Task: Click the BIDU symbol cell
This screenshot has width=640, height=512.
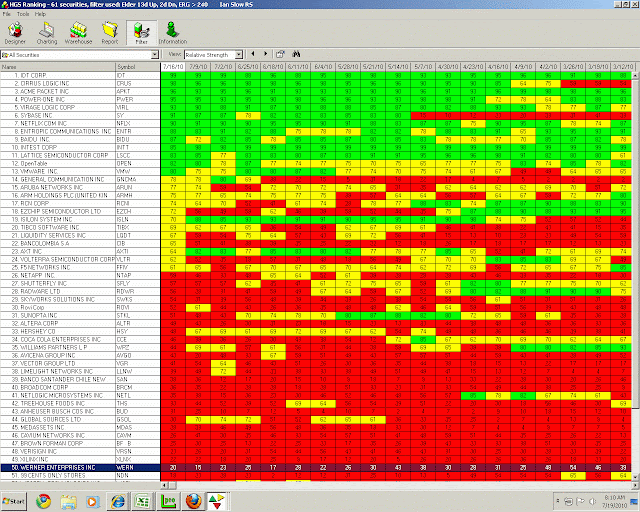Action: (138, 139)
